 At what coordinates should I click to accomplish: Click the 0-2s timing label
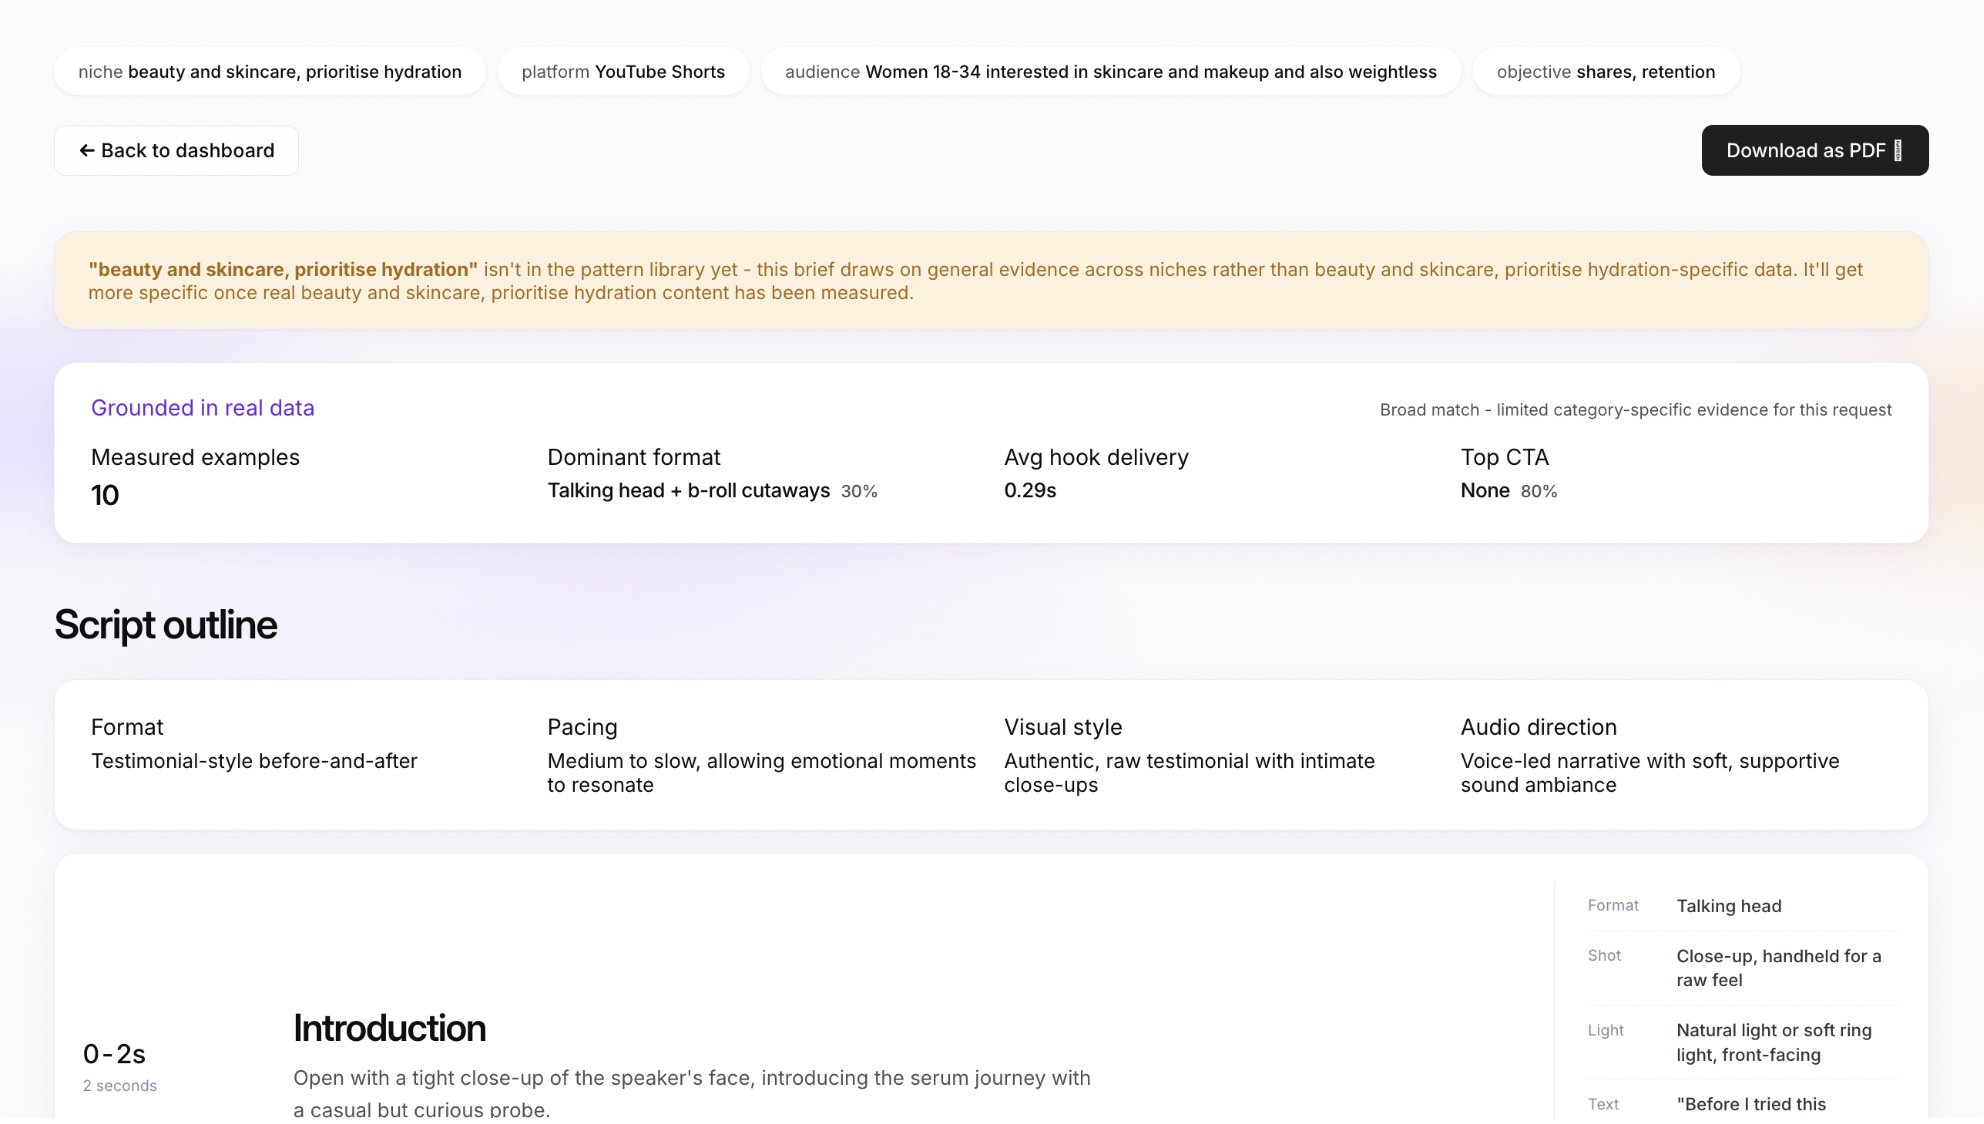click(x=114, y=1054)
